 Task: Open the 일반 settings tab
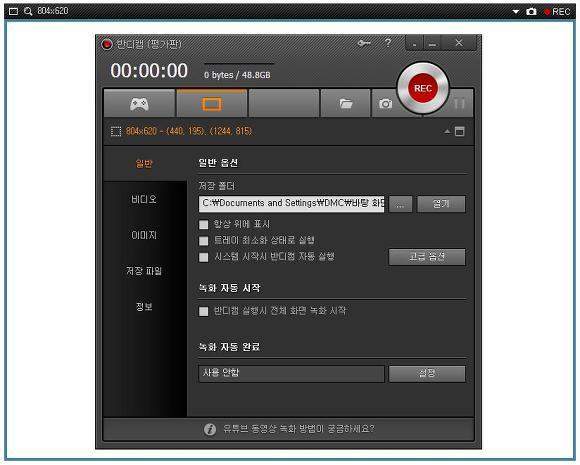click(144, 163)
